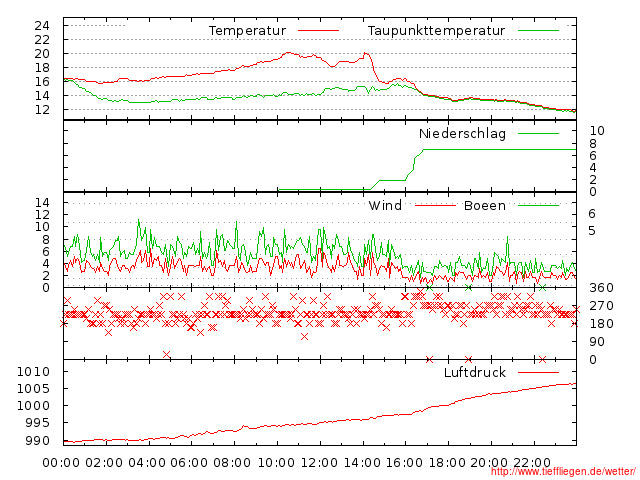The height and width of the screenshot is (480, 640).
Task: Click the 22 temperature axis value
Action: tap(42, 40)
